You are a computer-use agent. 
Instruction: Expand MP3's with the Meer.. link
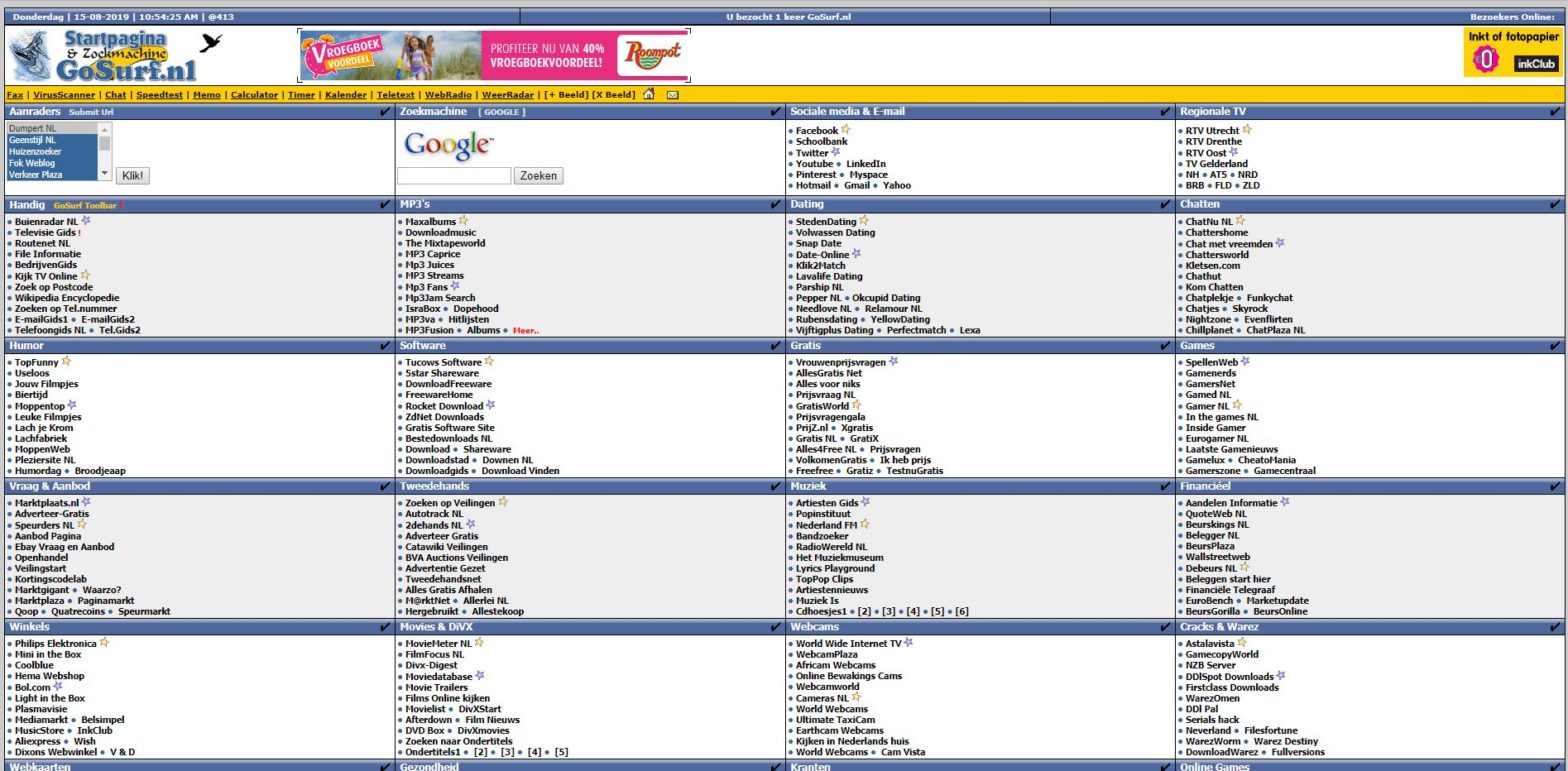pyautogui.click(x=526, y=330)
